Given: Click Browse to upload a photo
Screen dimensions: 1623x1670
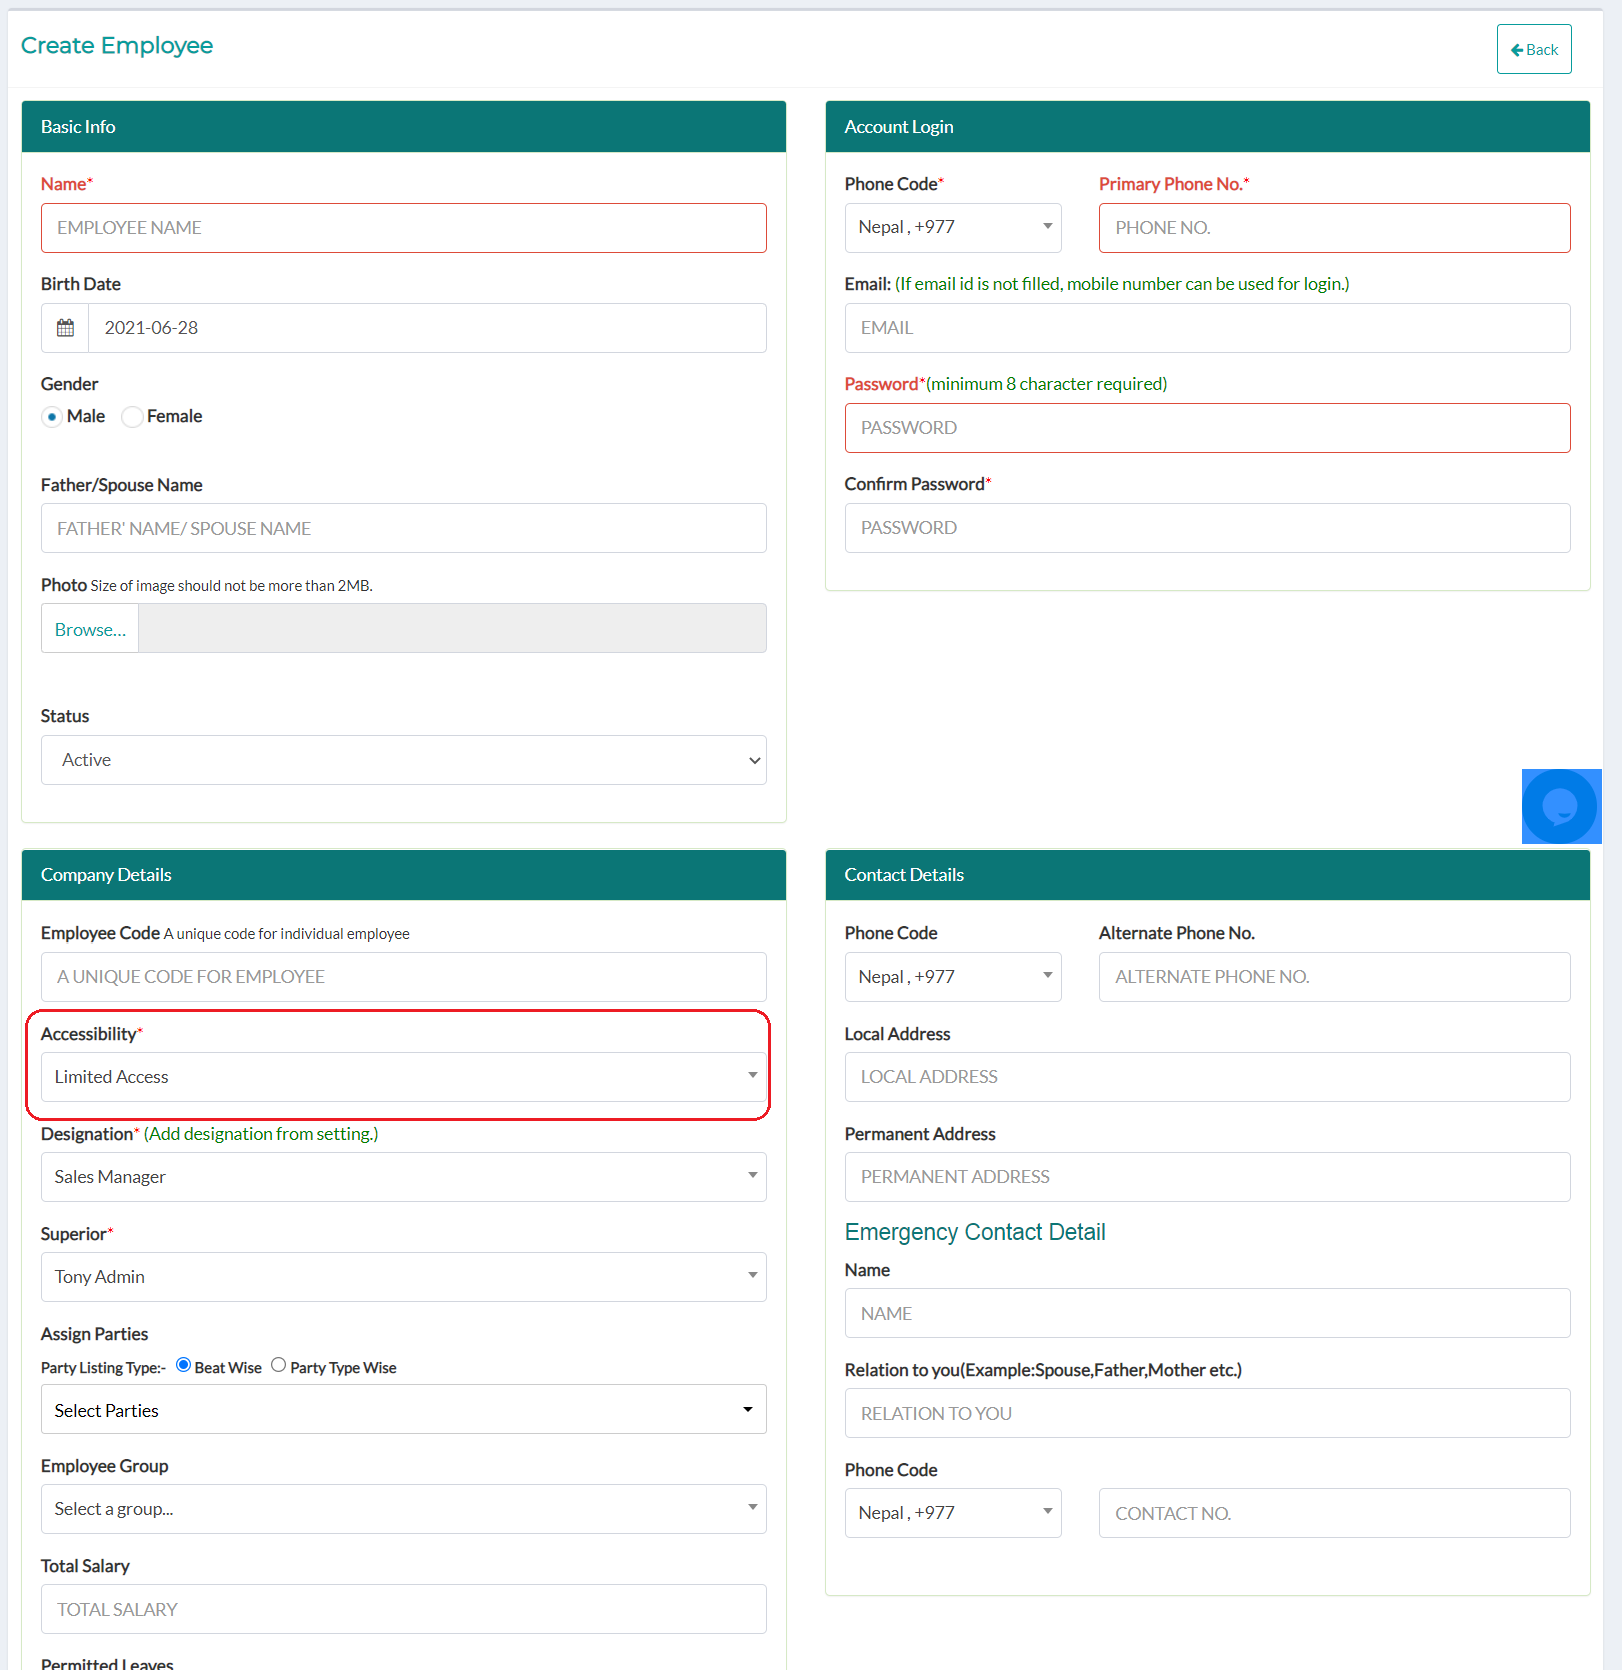Looking at the screenshot, I should tap(90, 629).
